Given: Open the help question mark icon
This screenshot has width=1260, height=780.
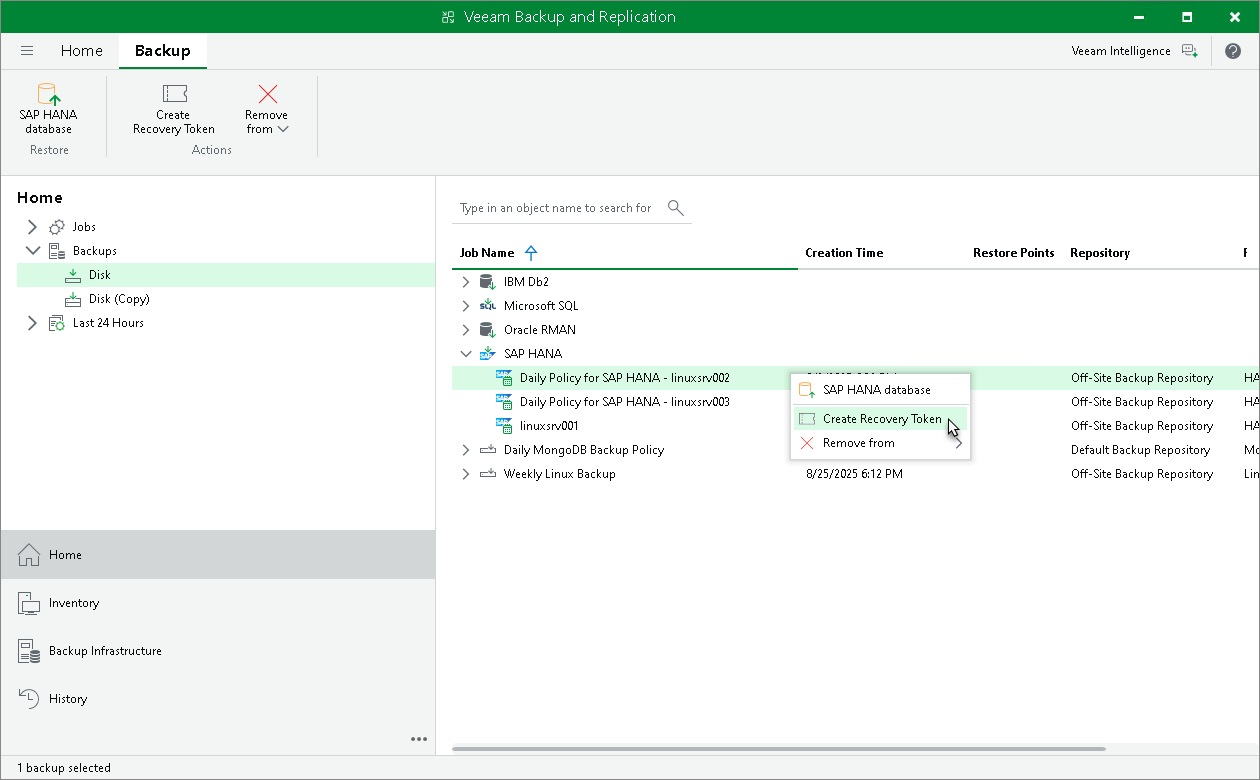Looking at the screenshot, I should pyautogui.click(x=1233, y=51).
